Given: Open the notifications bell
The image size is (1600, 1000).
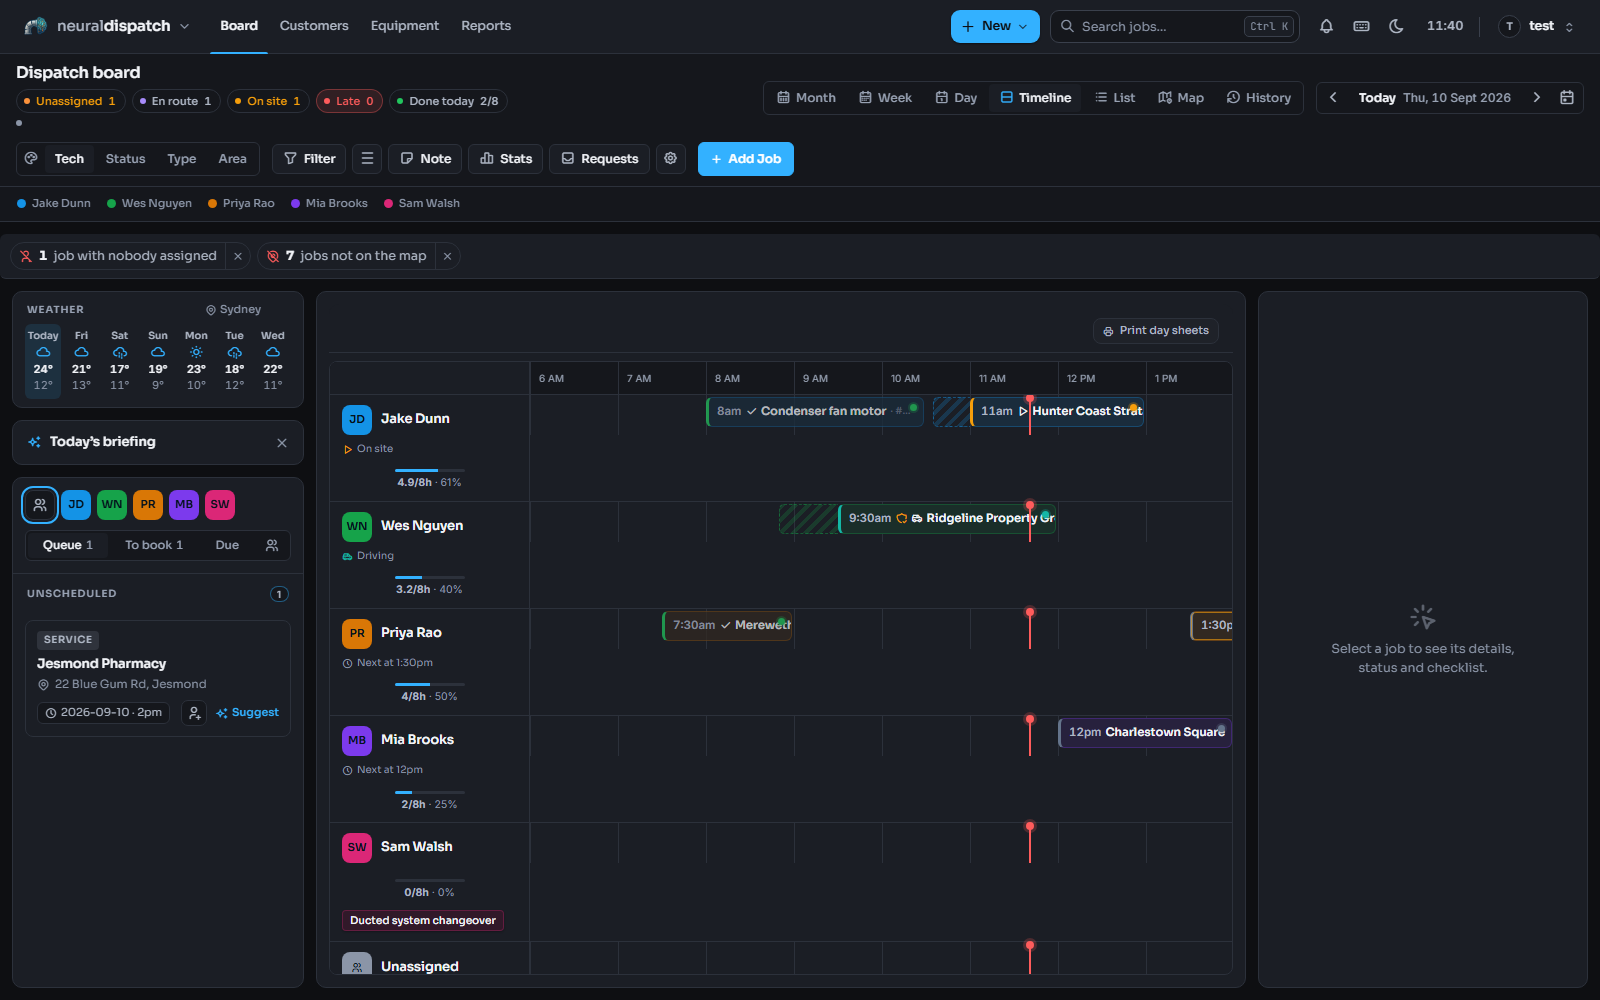Looking at the screenshot, I should coord(1326,26).
